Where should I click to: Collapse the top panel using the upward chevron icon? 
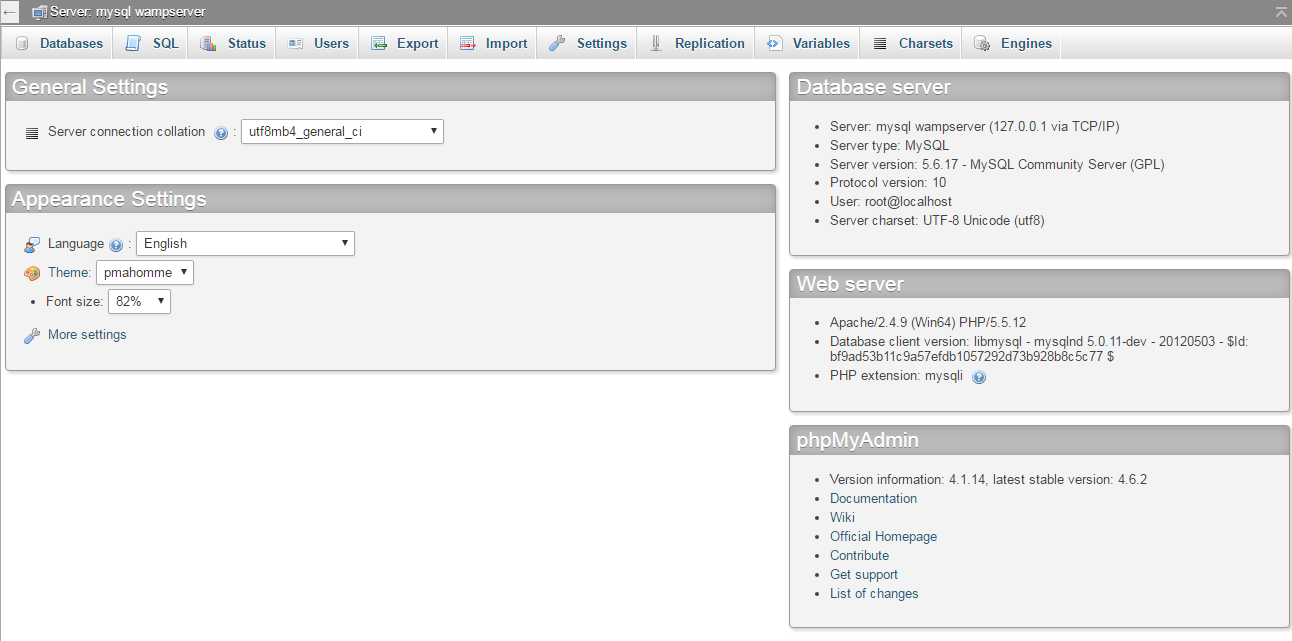1281,11
